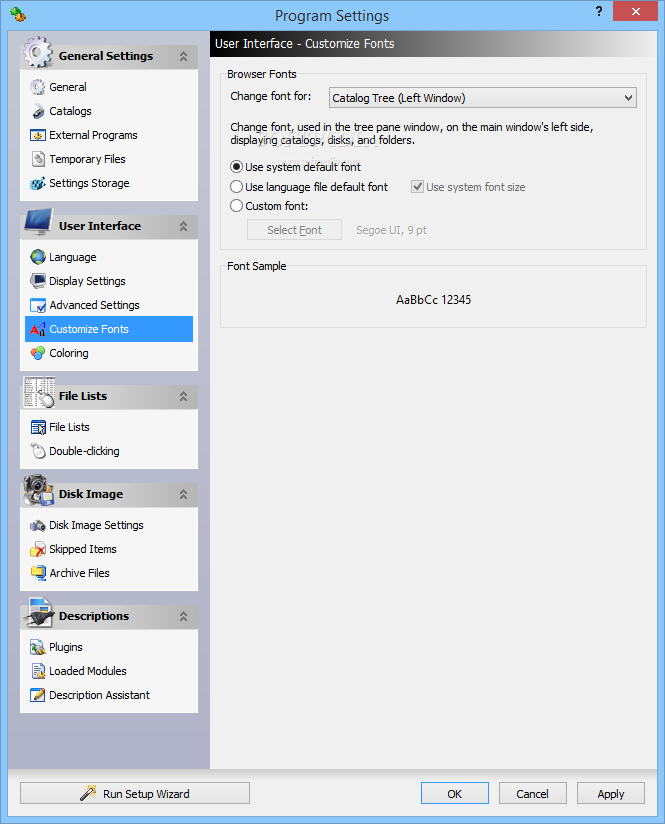Click the Skipped Items icon
The width and height of the screenshot is (665, 824).
(37, 549)
